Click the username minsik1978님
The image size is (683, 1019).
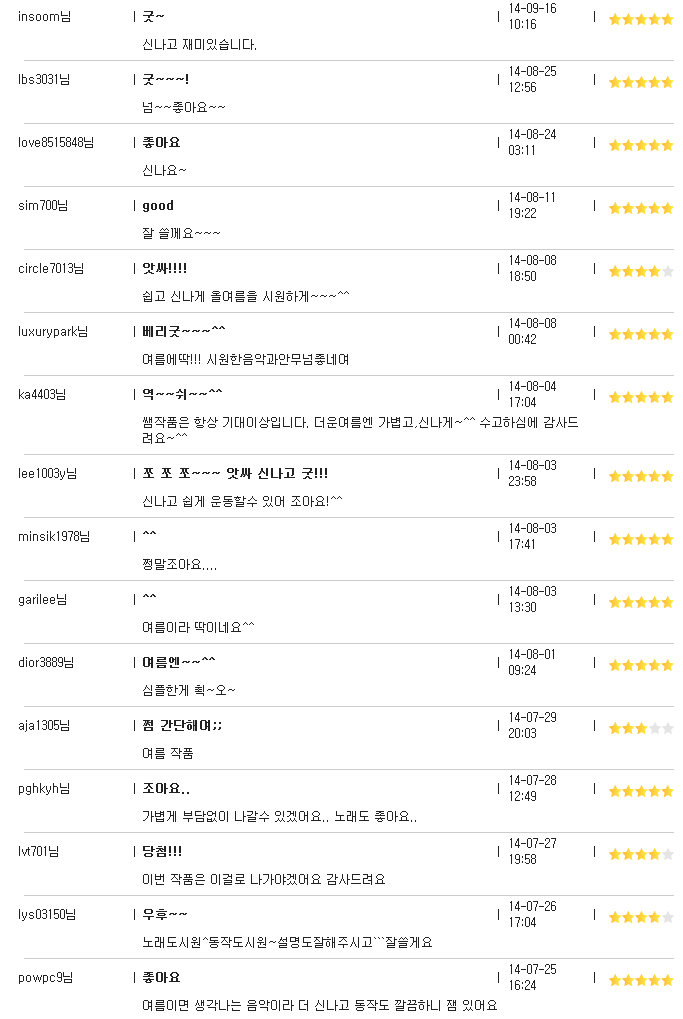(x=54, y=537)
